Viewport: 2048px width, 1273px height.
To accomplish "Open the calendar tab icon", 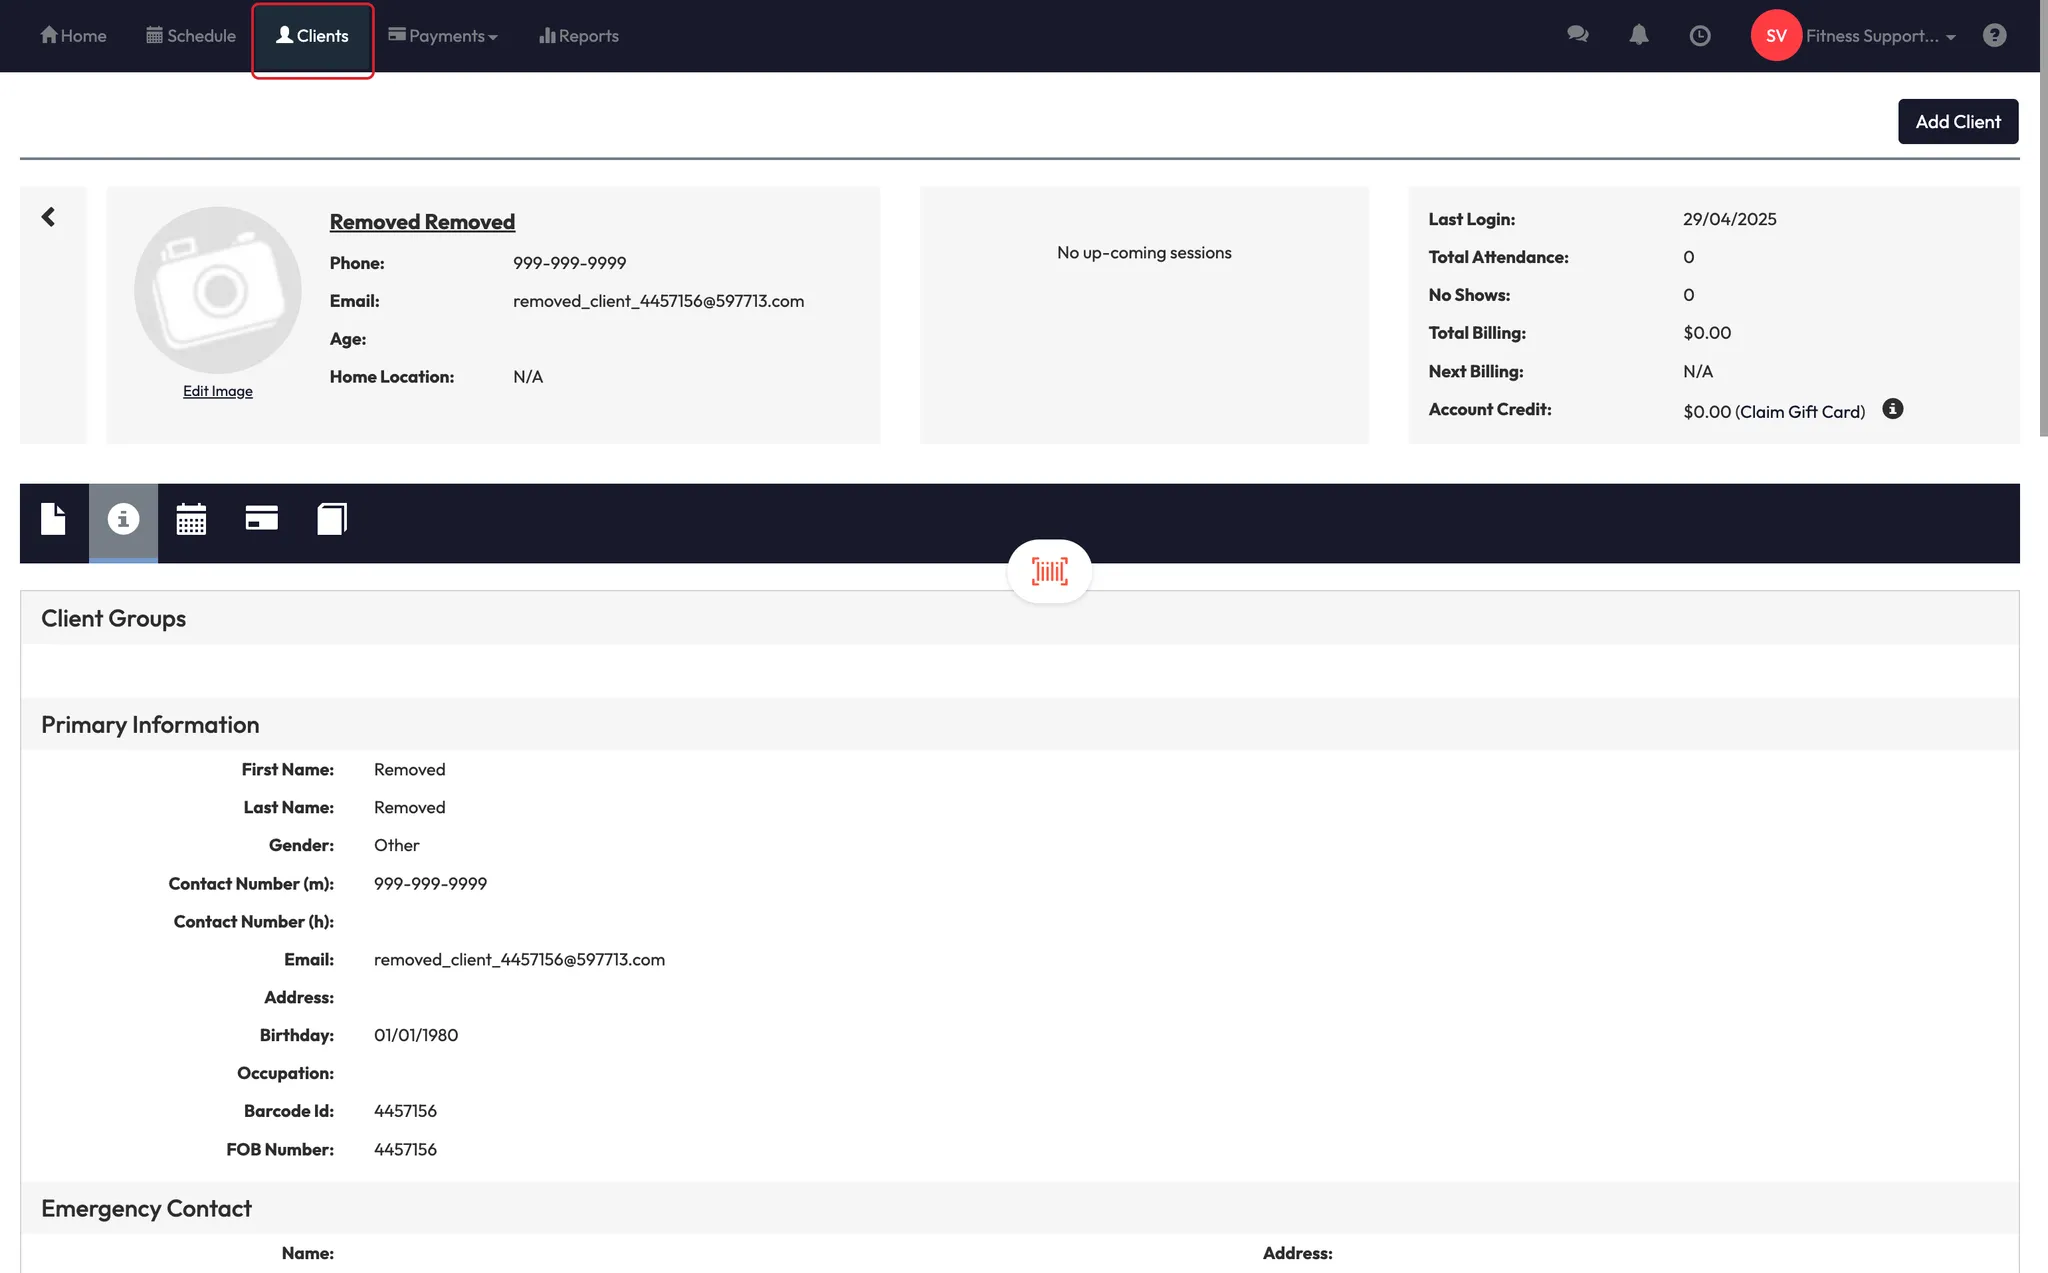I will click(x=191, y=519).
